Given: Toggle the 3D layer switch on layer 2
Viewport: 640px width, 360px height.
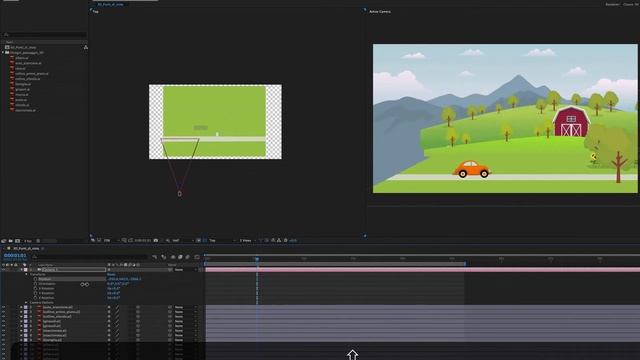Looking at the screenshot, I should (138, 307).
